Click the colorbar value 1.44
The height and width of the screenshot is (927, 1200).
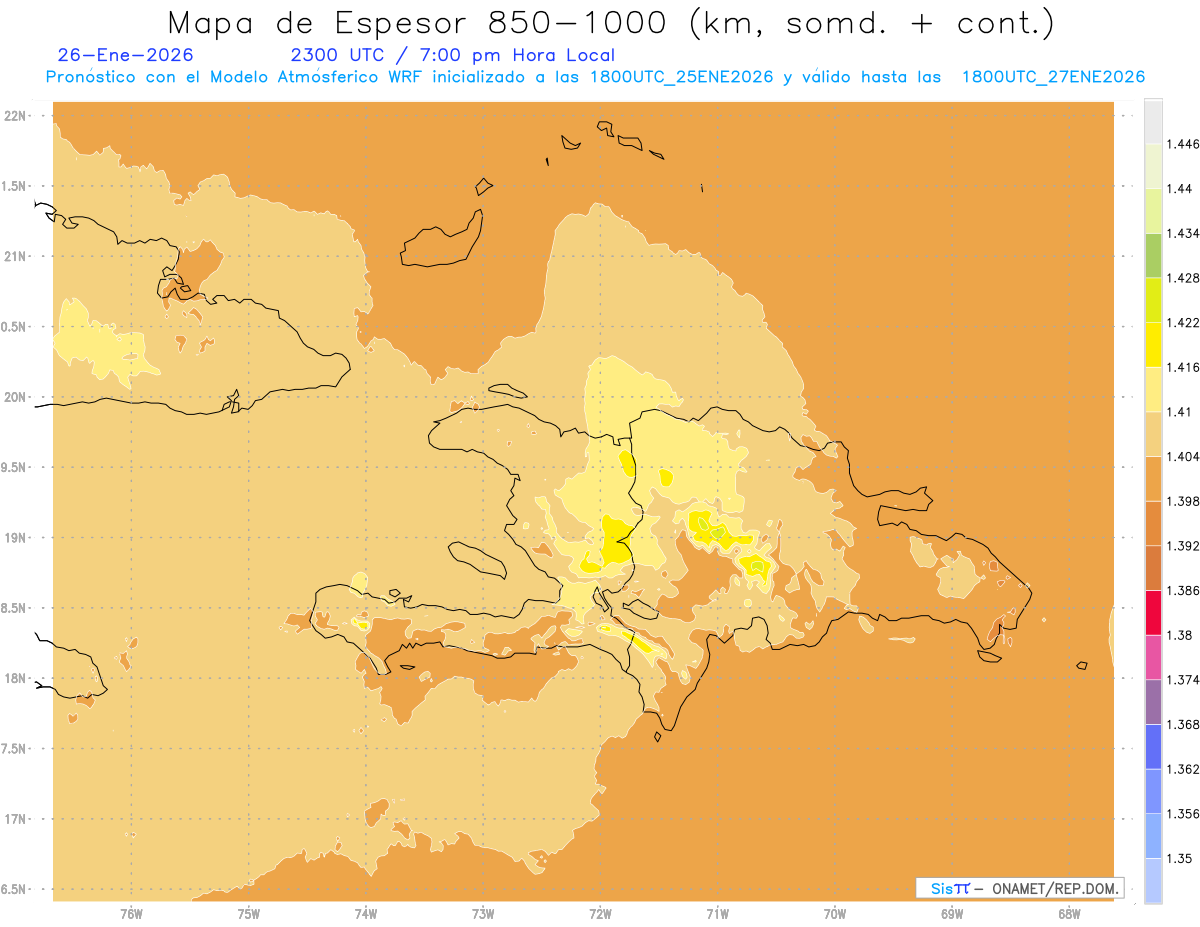pyautogui.click(x=1180, y=189)
